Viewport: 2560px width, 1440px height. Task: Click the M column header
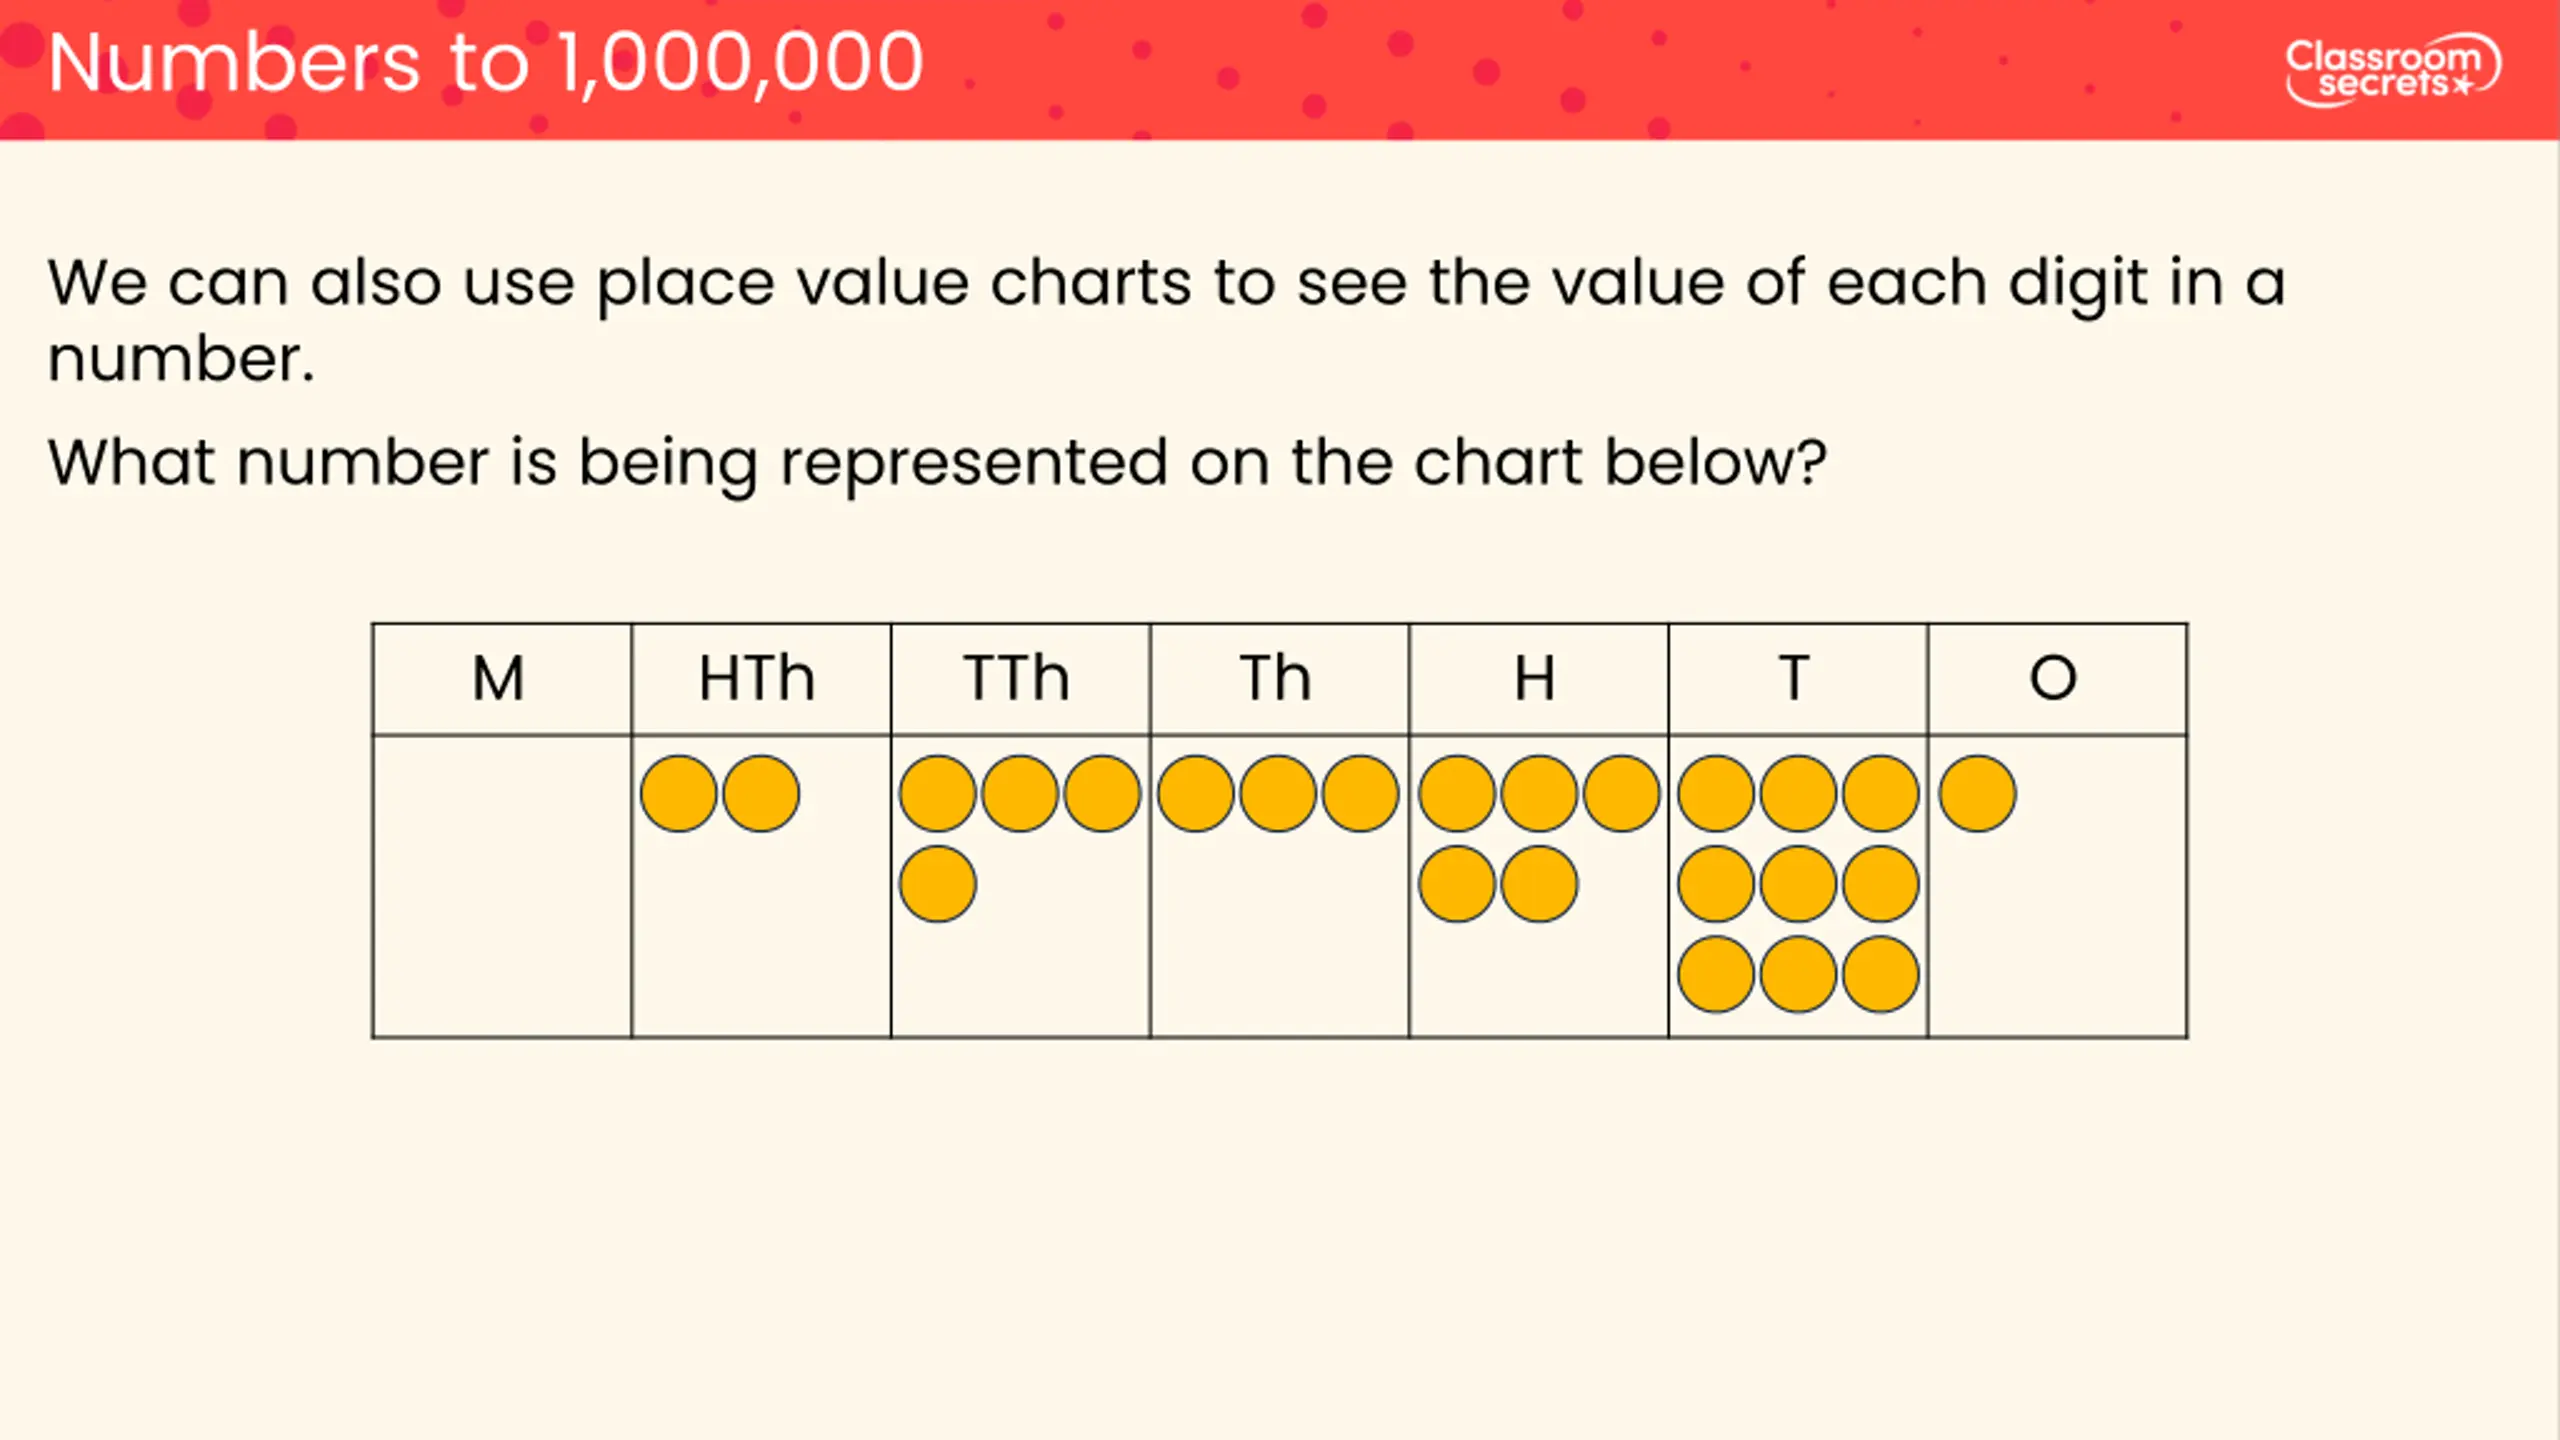click(x=501, y=679)
